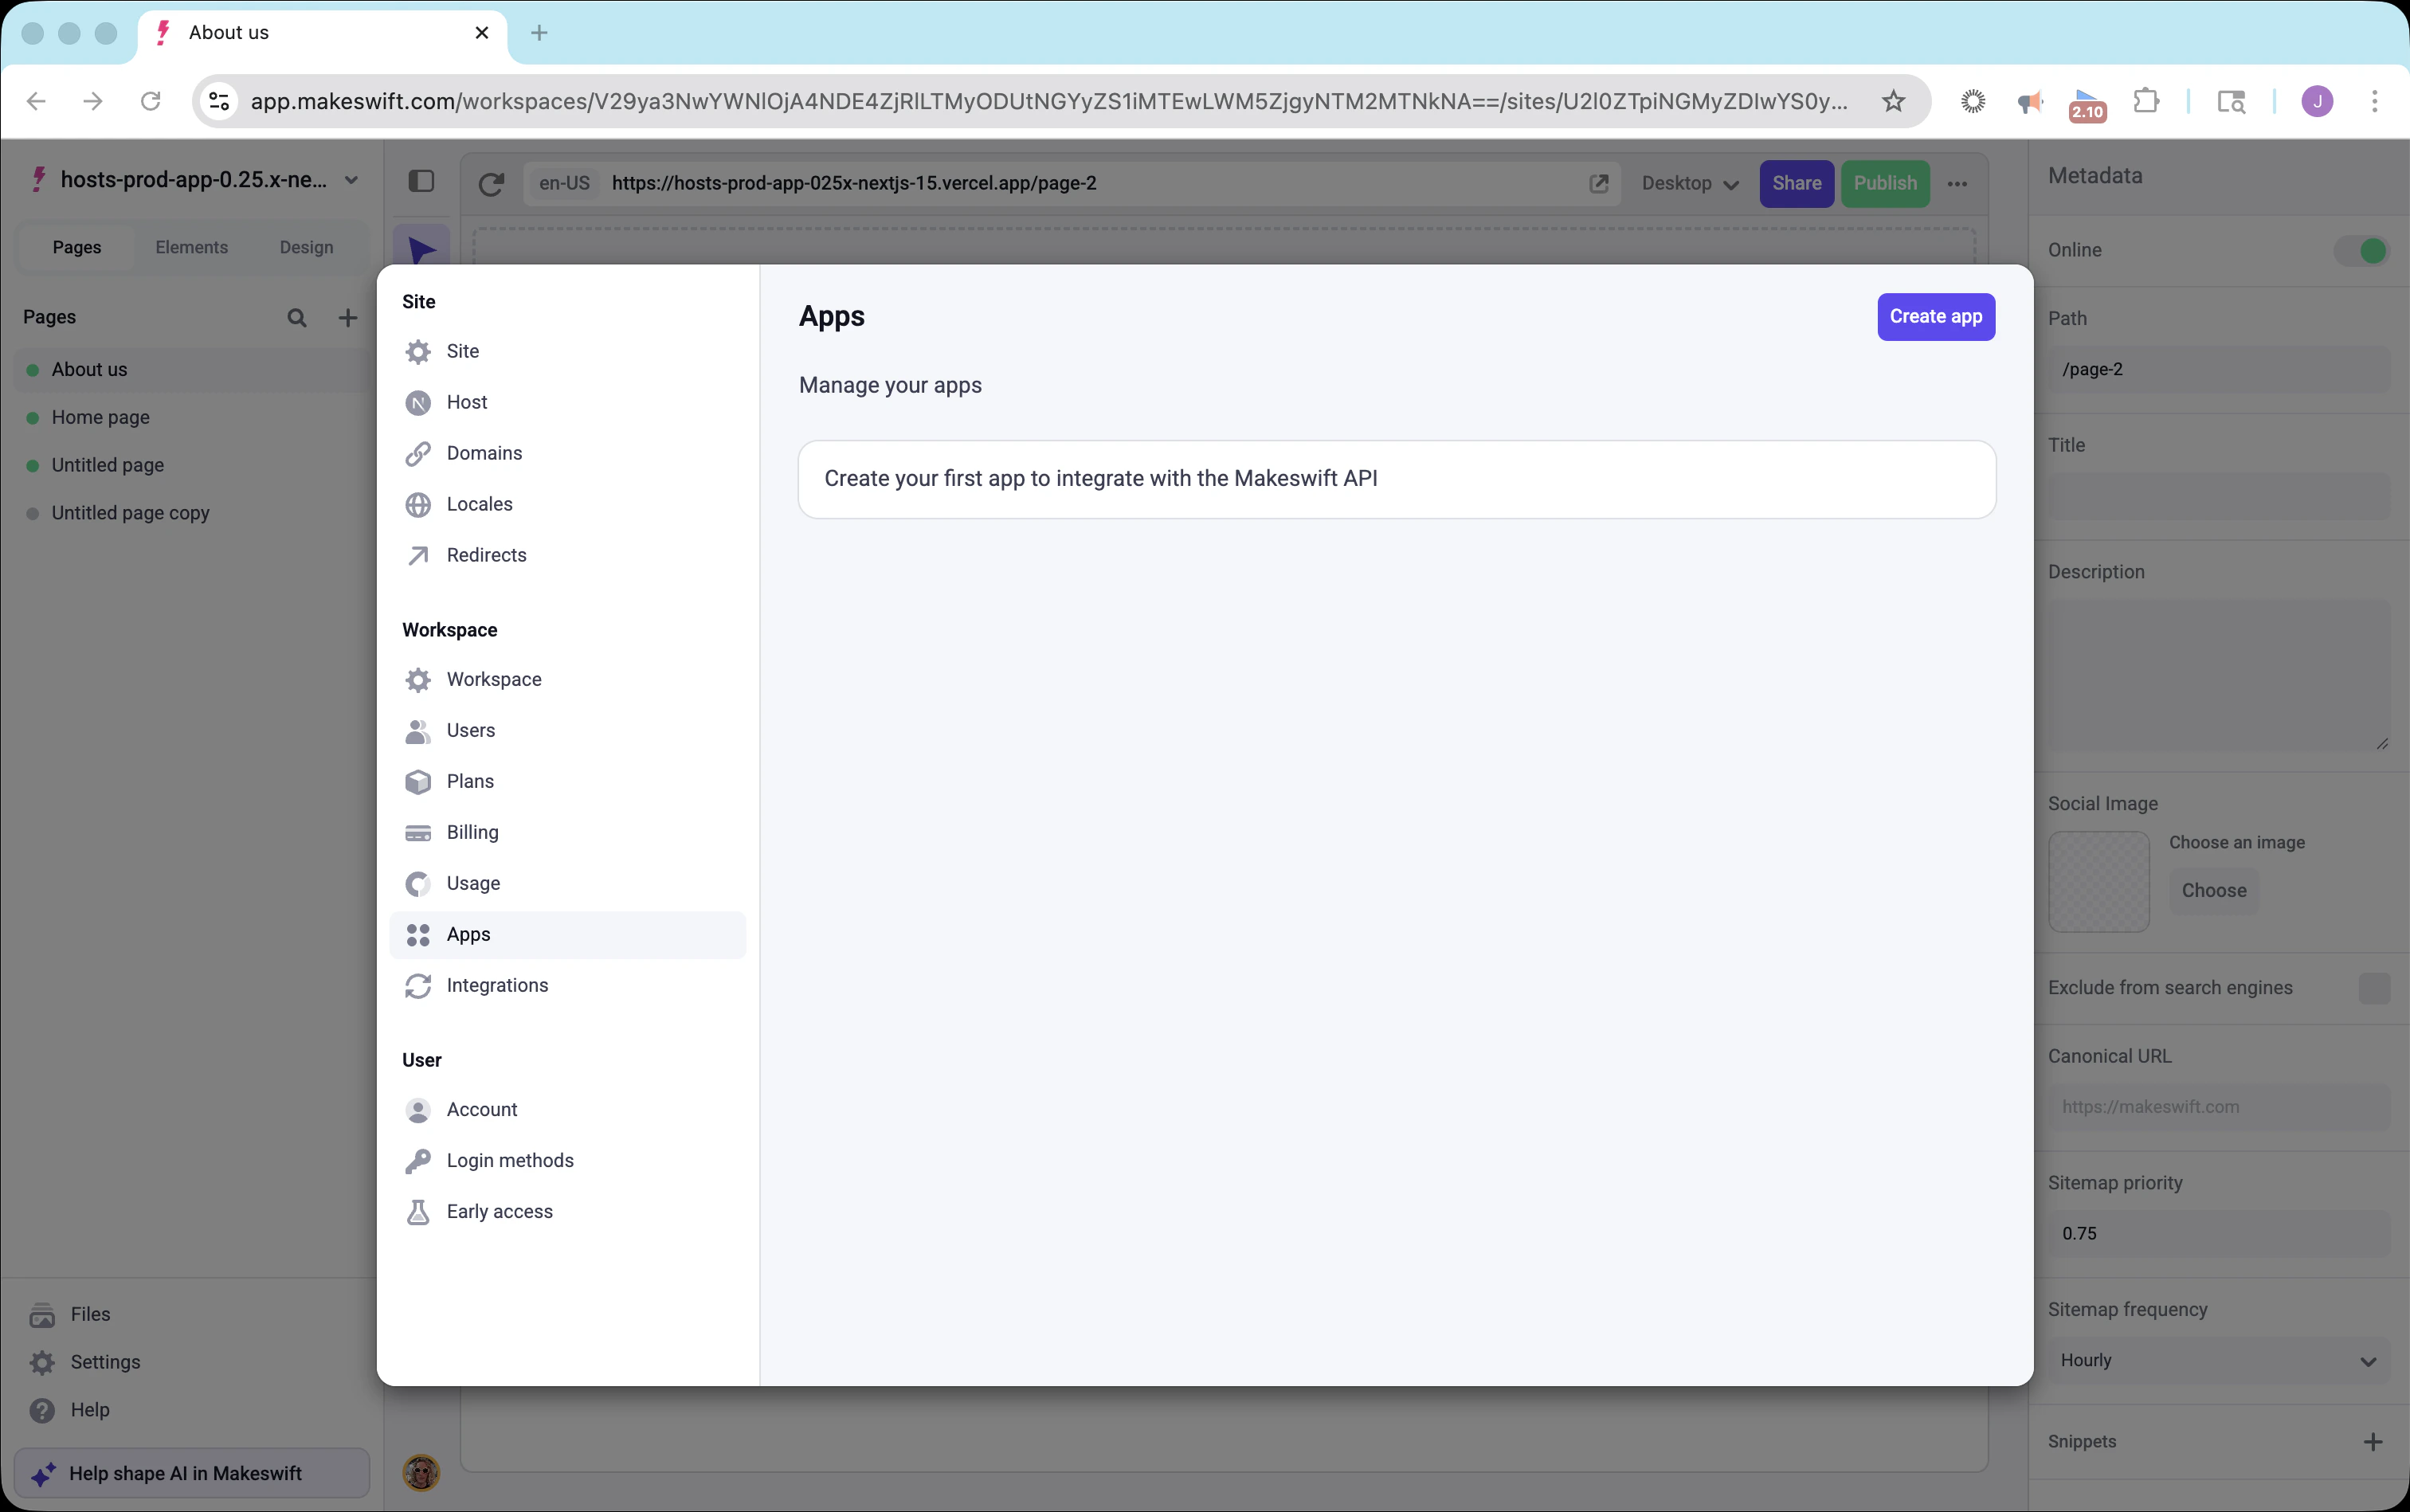The height and width of the screenshot is (1512, 2410).
Task: Open the Files panel
Action: [90, 1313]
